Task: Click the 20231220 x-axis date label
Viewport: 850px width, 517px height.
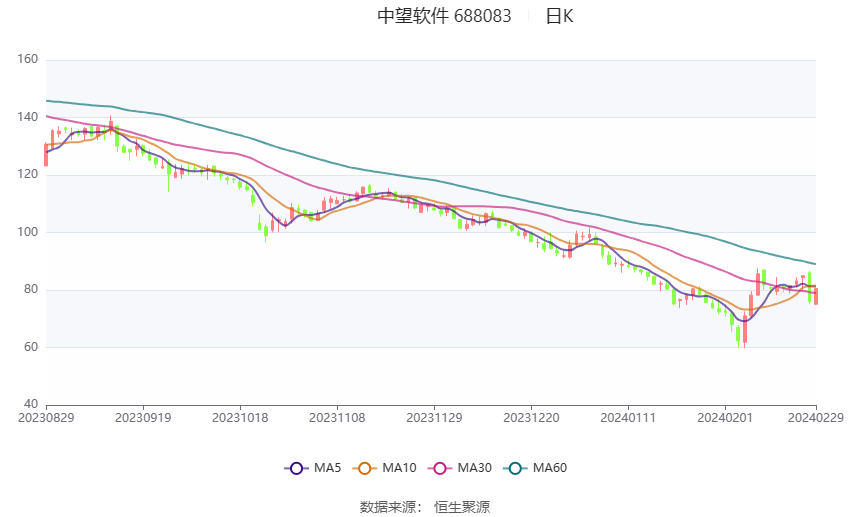Action: point(531,418)
